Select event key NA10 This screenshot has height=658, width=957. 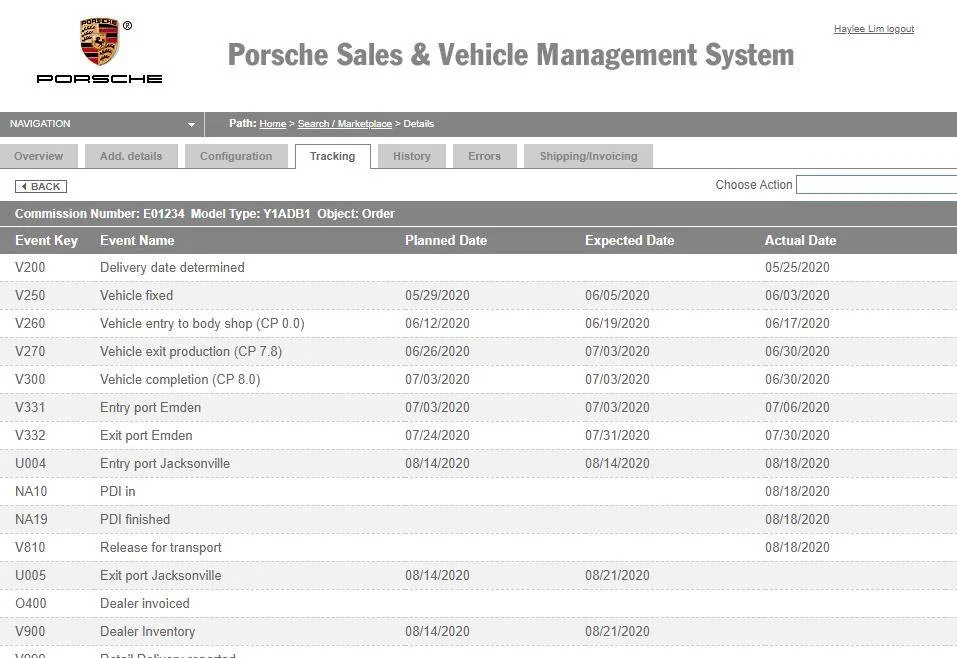pos(31,492)
